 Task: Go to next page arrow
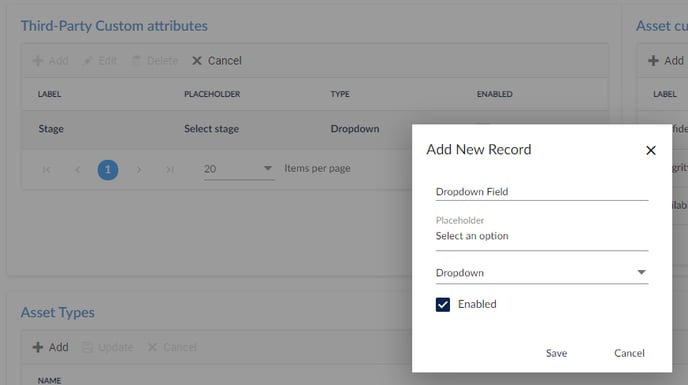coord(139,169)
